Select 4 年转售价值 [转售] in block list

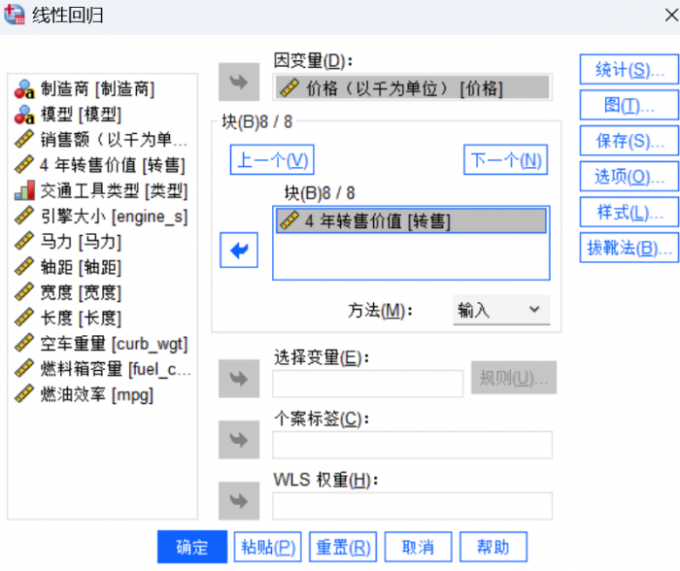[x=411, y=221]
